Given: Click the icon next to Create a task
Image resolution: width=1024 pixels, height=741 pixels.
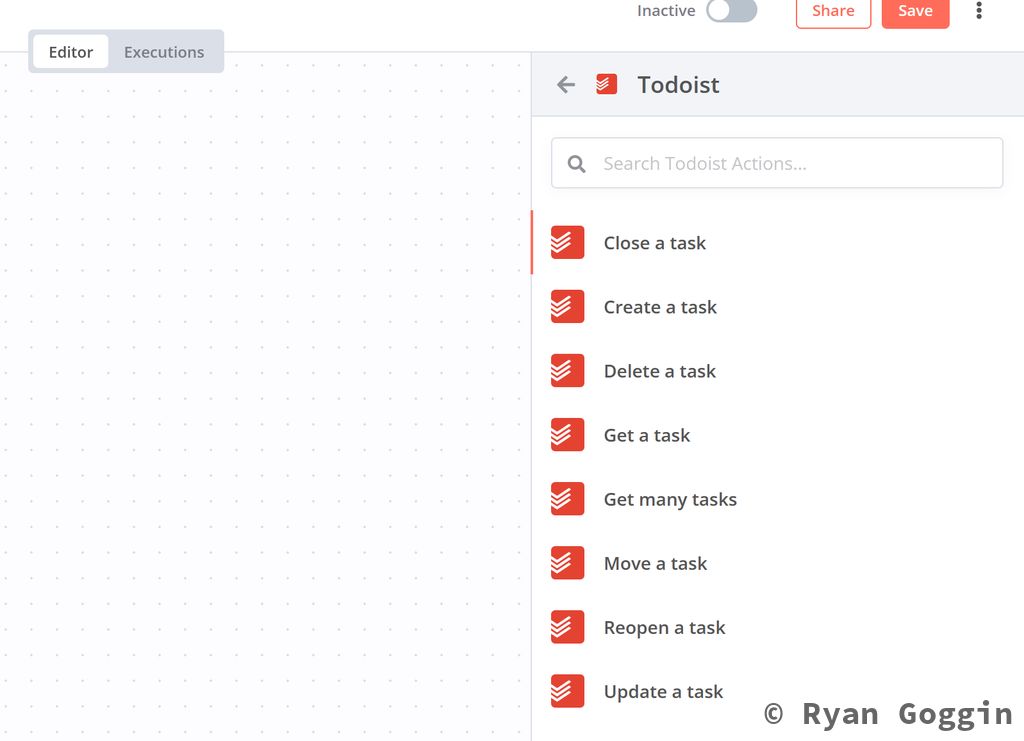Looking at the screenshot, I should pos(567,307).
